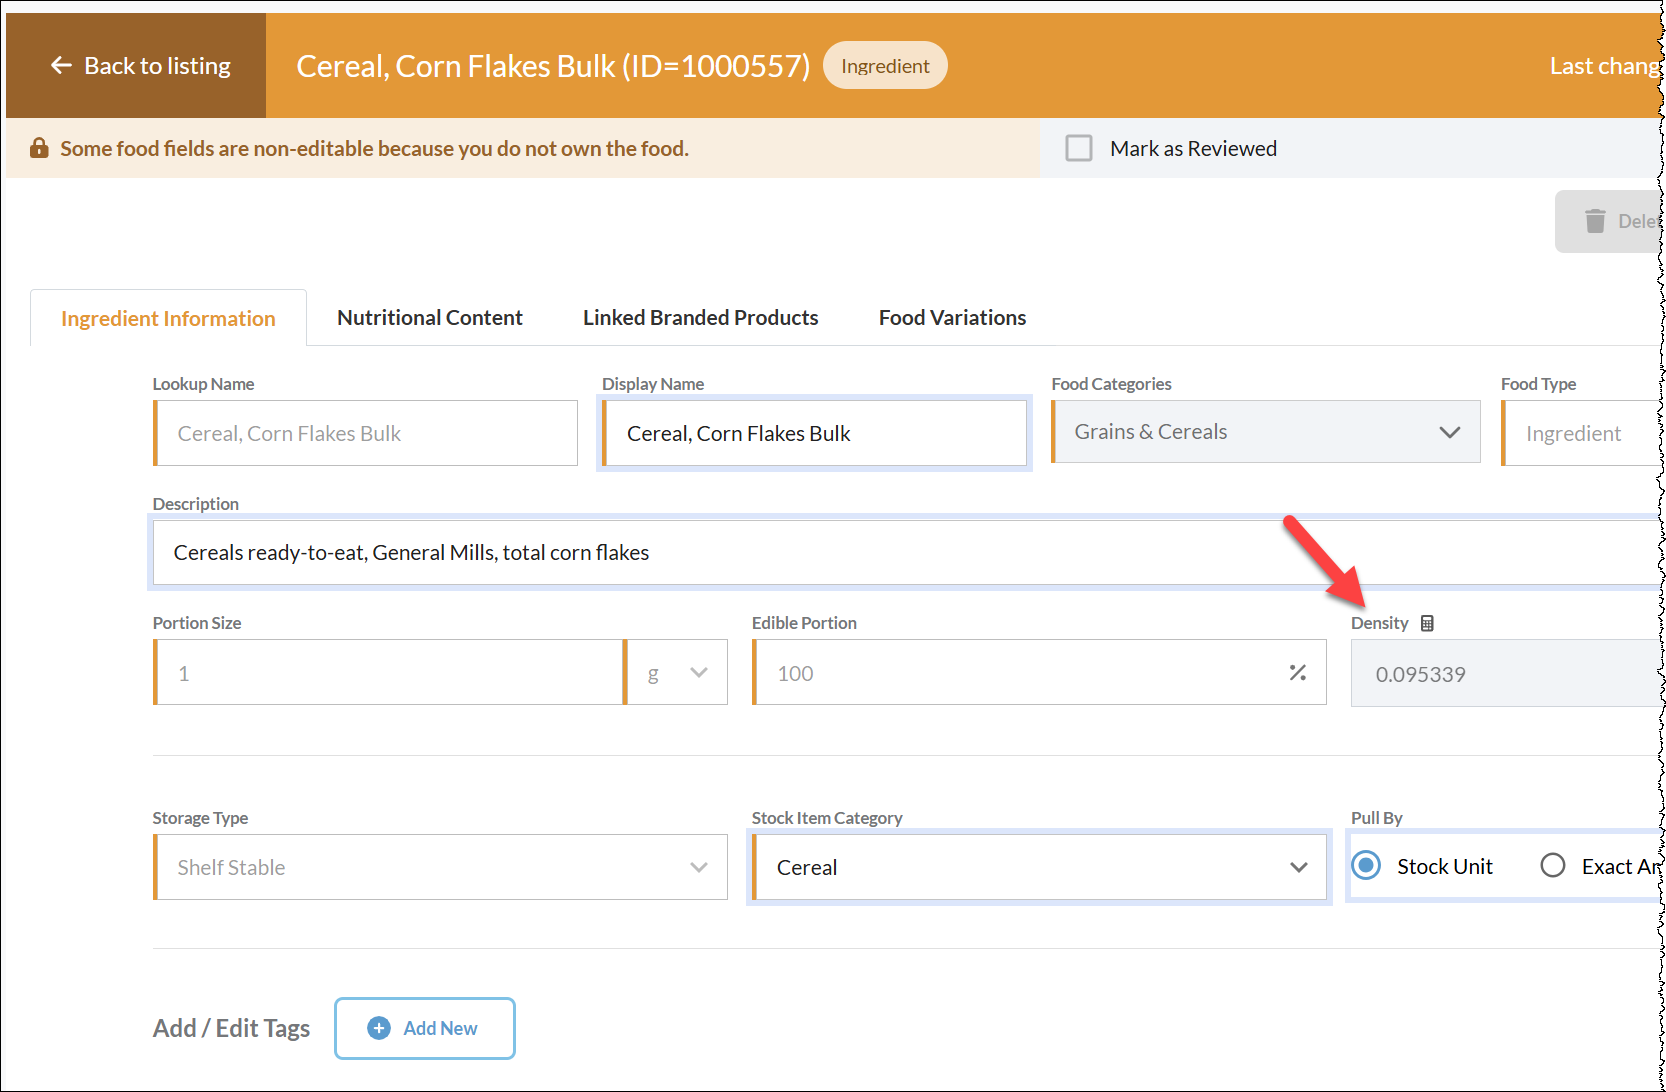Click in the Display Name field
Screen dimensions: 1666x1092
pyautogui.click(x=814, y=433)
